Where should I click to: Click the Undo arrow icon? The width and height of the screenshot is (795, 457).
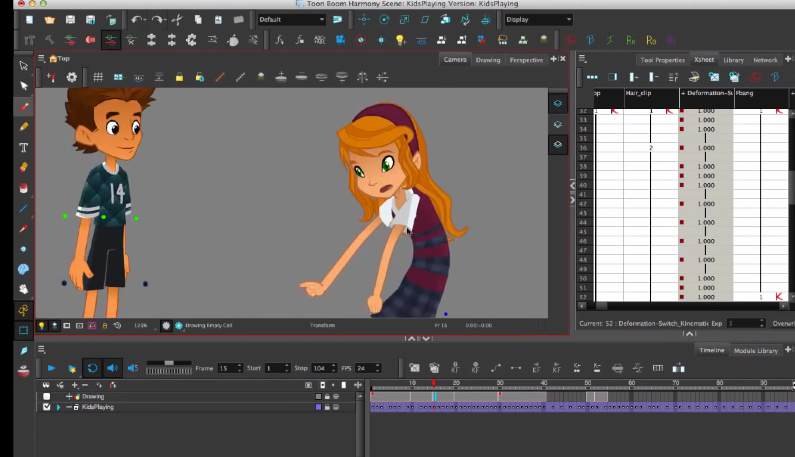(137, 19)
